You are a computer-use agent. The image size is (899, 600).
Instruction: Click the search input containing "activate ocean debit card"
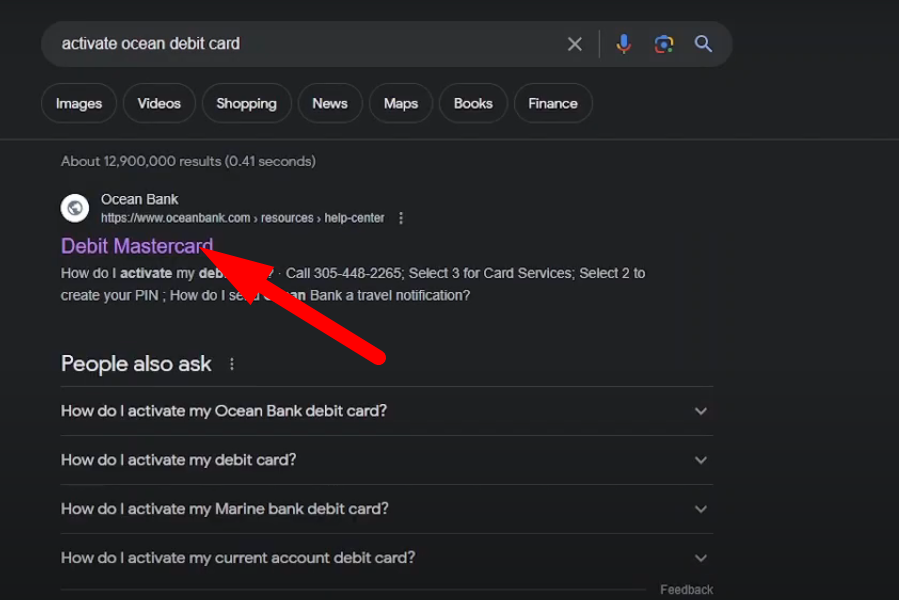click(x=310, y=44)
